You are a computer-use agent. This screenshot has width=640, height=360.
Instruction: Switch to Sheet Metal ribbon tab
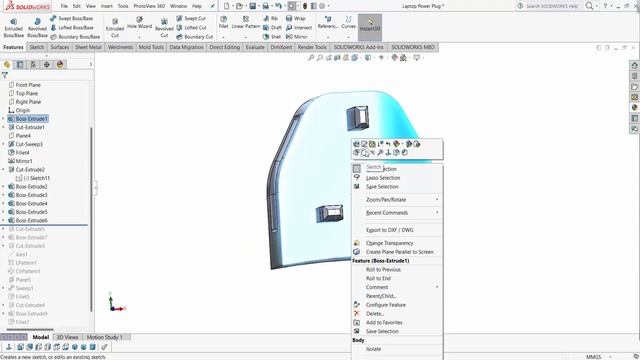88,47
